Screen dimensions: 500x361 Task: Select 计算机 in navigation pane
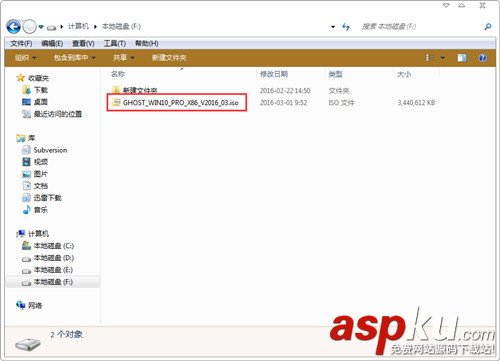(38, 234)
